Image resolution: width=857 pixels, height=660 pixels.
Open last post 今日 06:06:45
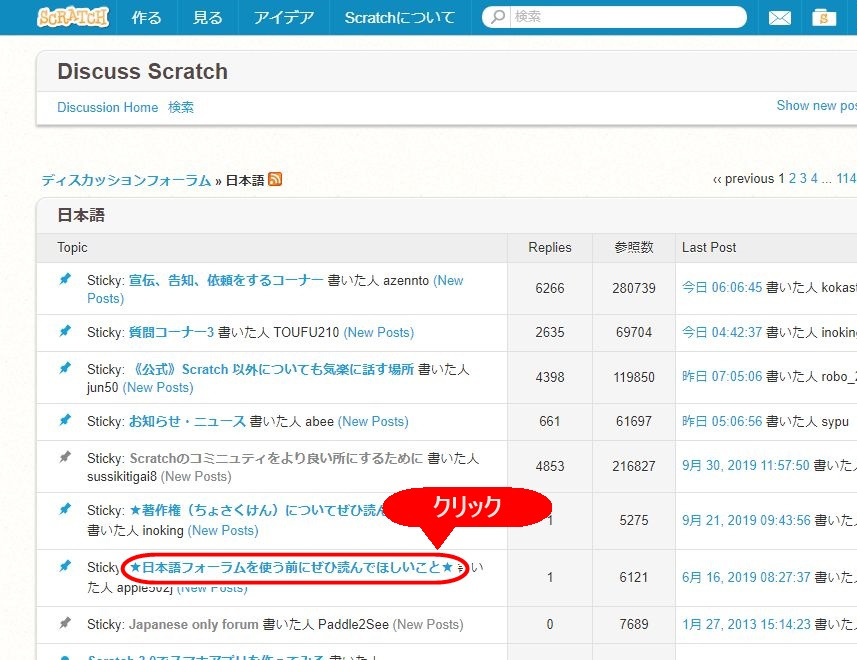tap(721, 287)
